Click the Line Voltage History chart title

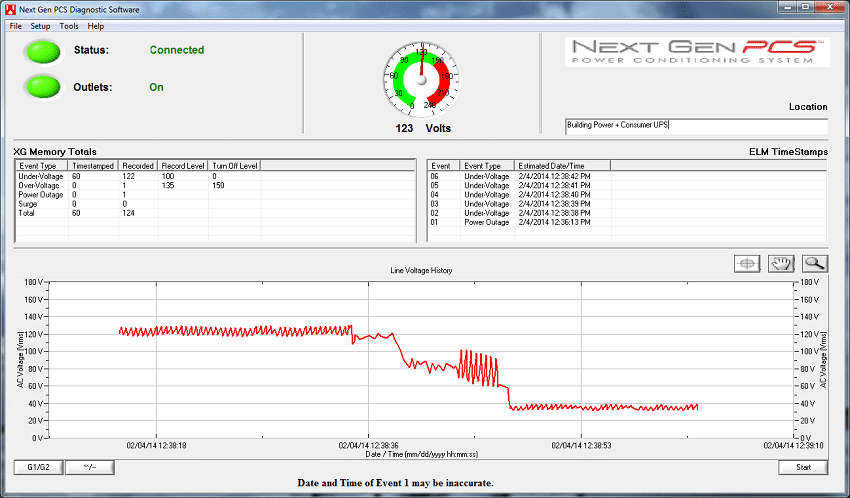coord(421,270)
